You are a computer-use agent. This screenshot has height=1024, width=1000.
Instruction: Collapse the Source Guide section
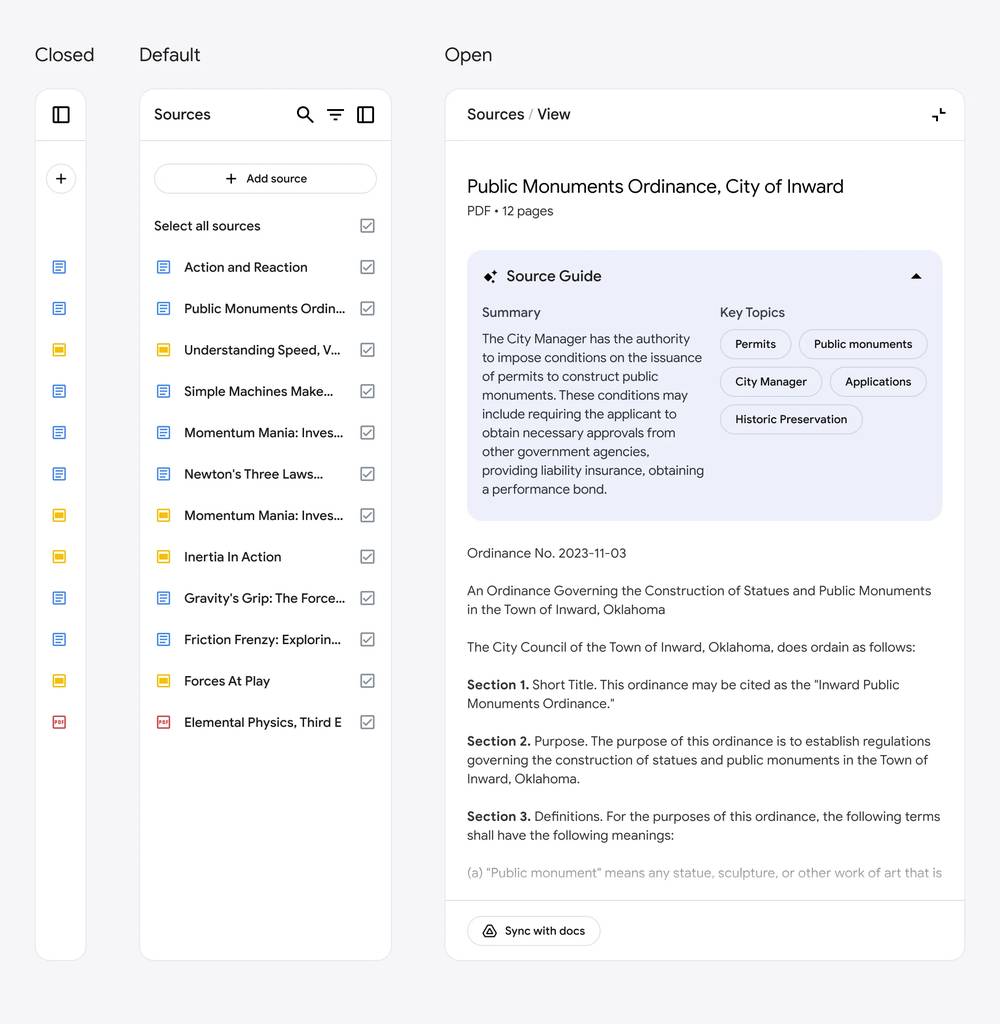[x=916, y=277]
